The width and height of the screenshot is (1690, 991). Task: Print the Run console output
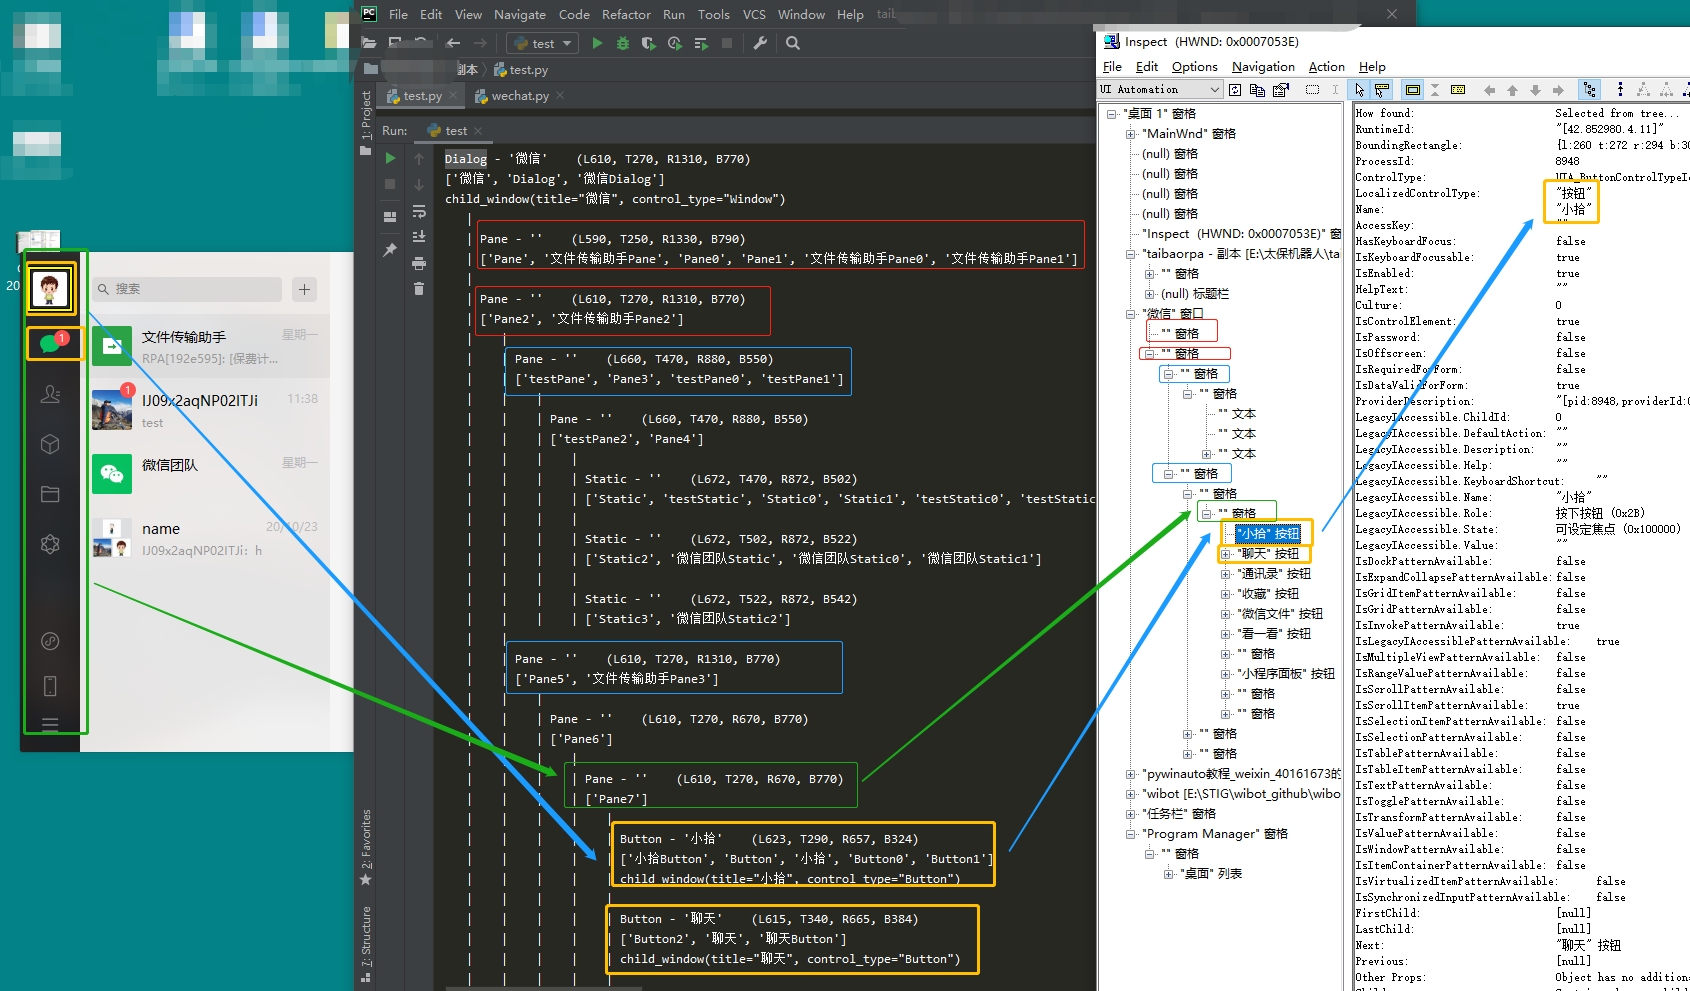[419, 263]
